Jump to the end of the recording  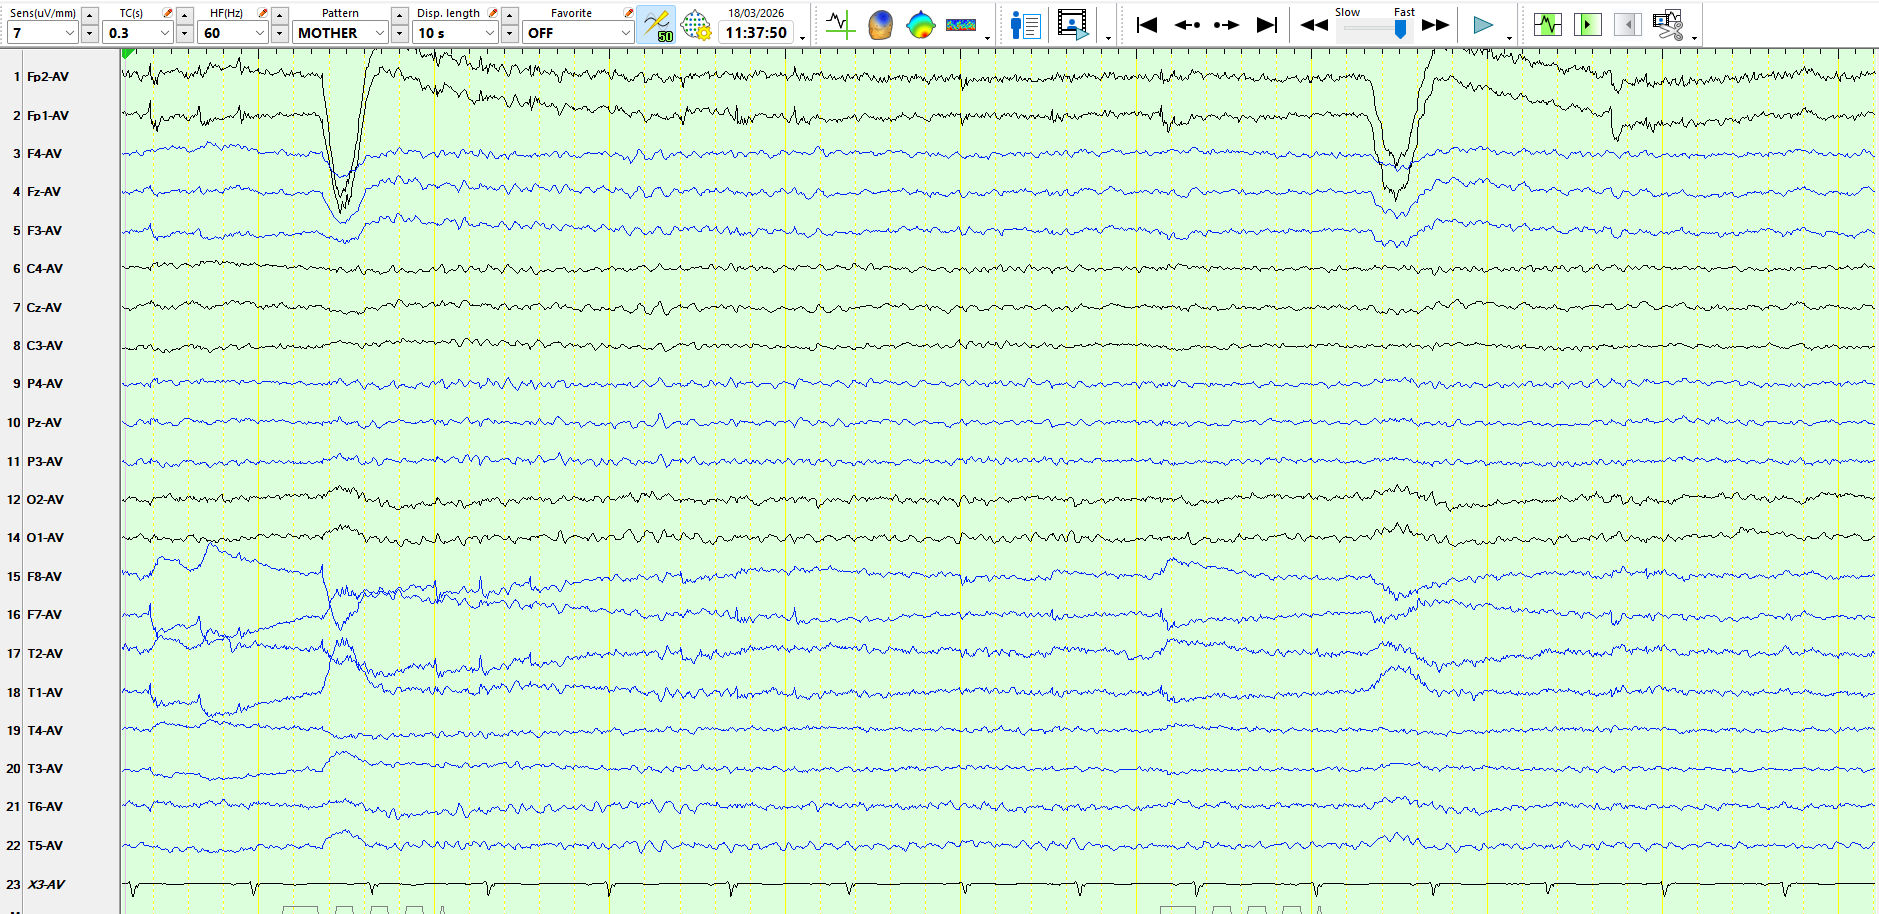[x=1267, y=25]
